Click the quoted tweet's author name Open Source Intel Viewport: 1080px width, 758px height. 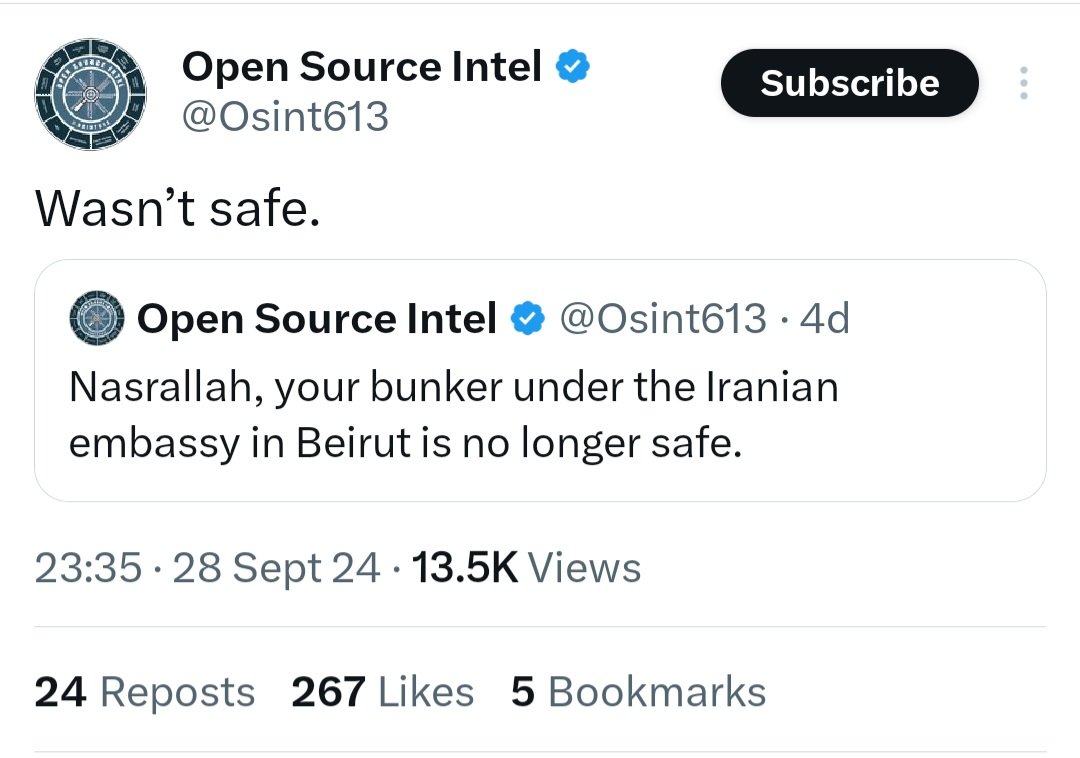317,319
